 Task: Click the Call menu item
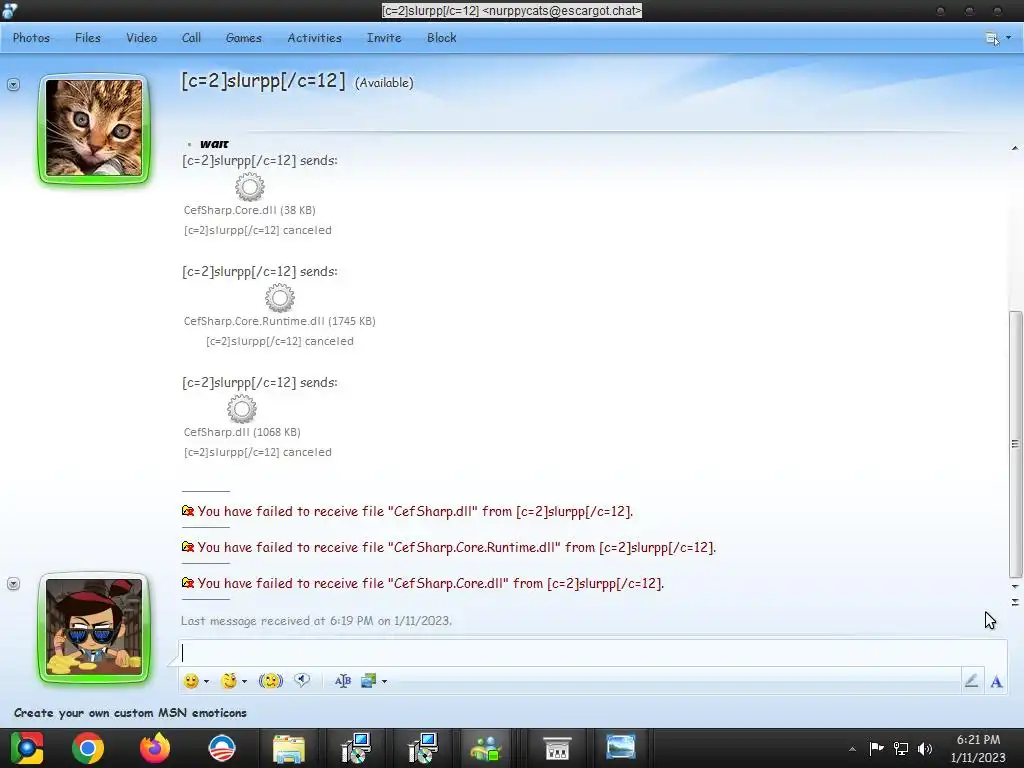click(191, 38)
